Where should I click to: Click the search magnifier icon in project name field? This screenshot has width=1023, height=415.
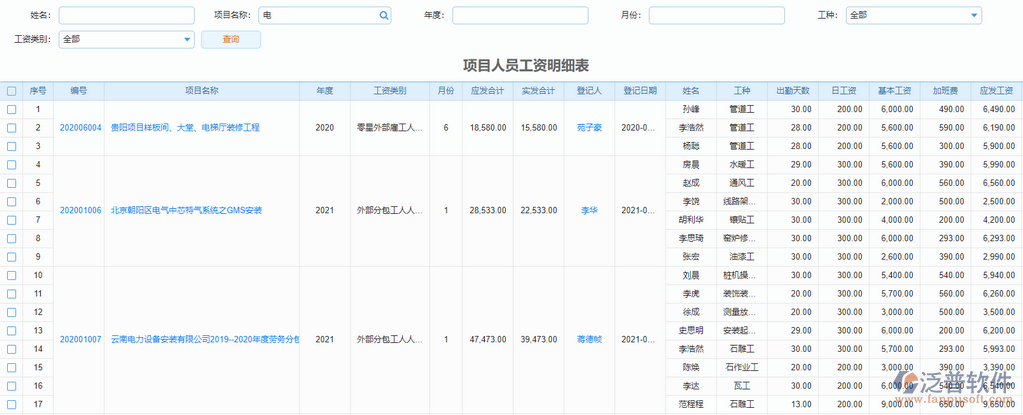(x=383, y=16)
